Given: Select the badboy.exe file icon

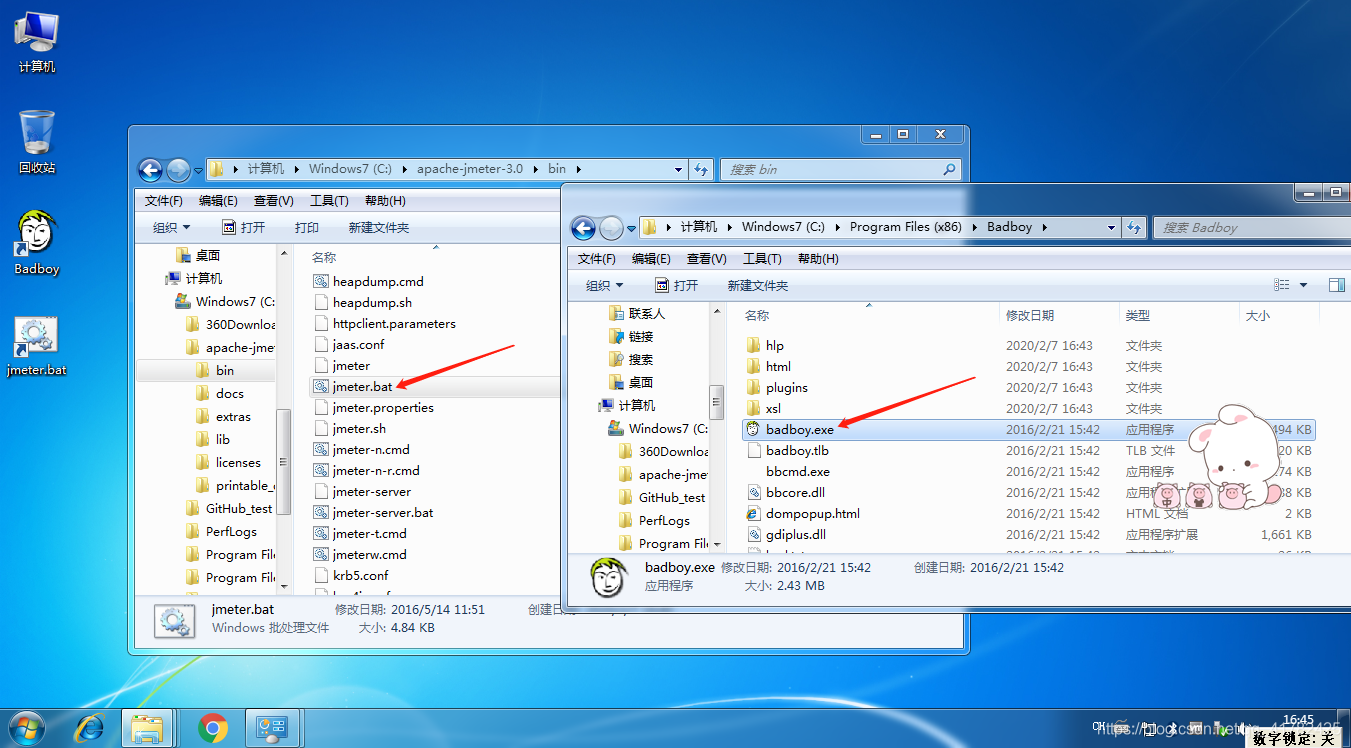Looking at the screenshot, I should point(753,429).
